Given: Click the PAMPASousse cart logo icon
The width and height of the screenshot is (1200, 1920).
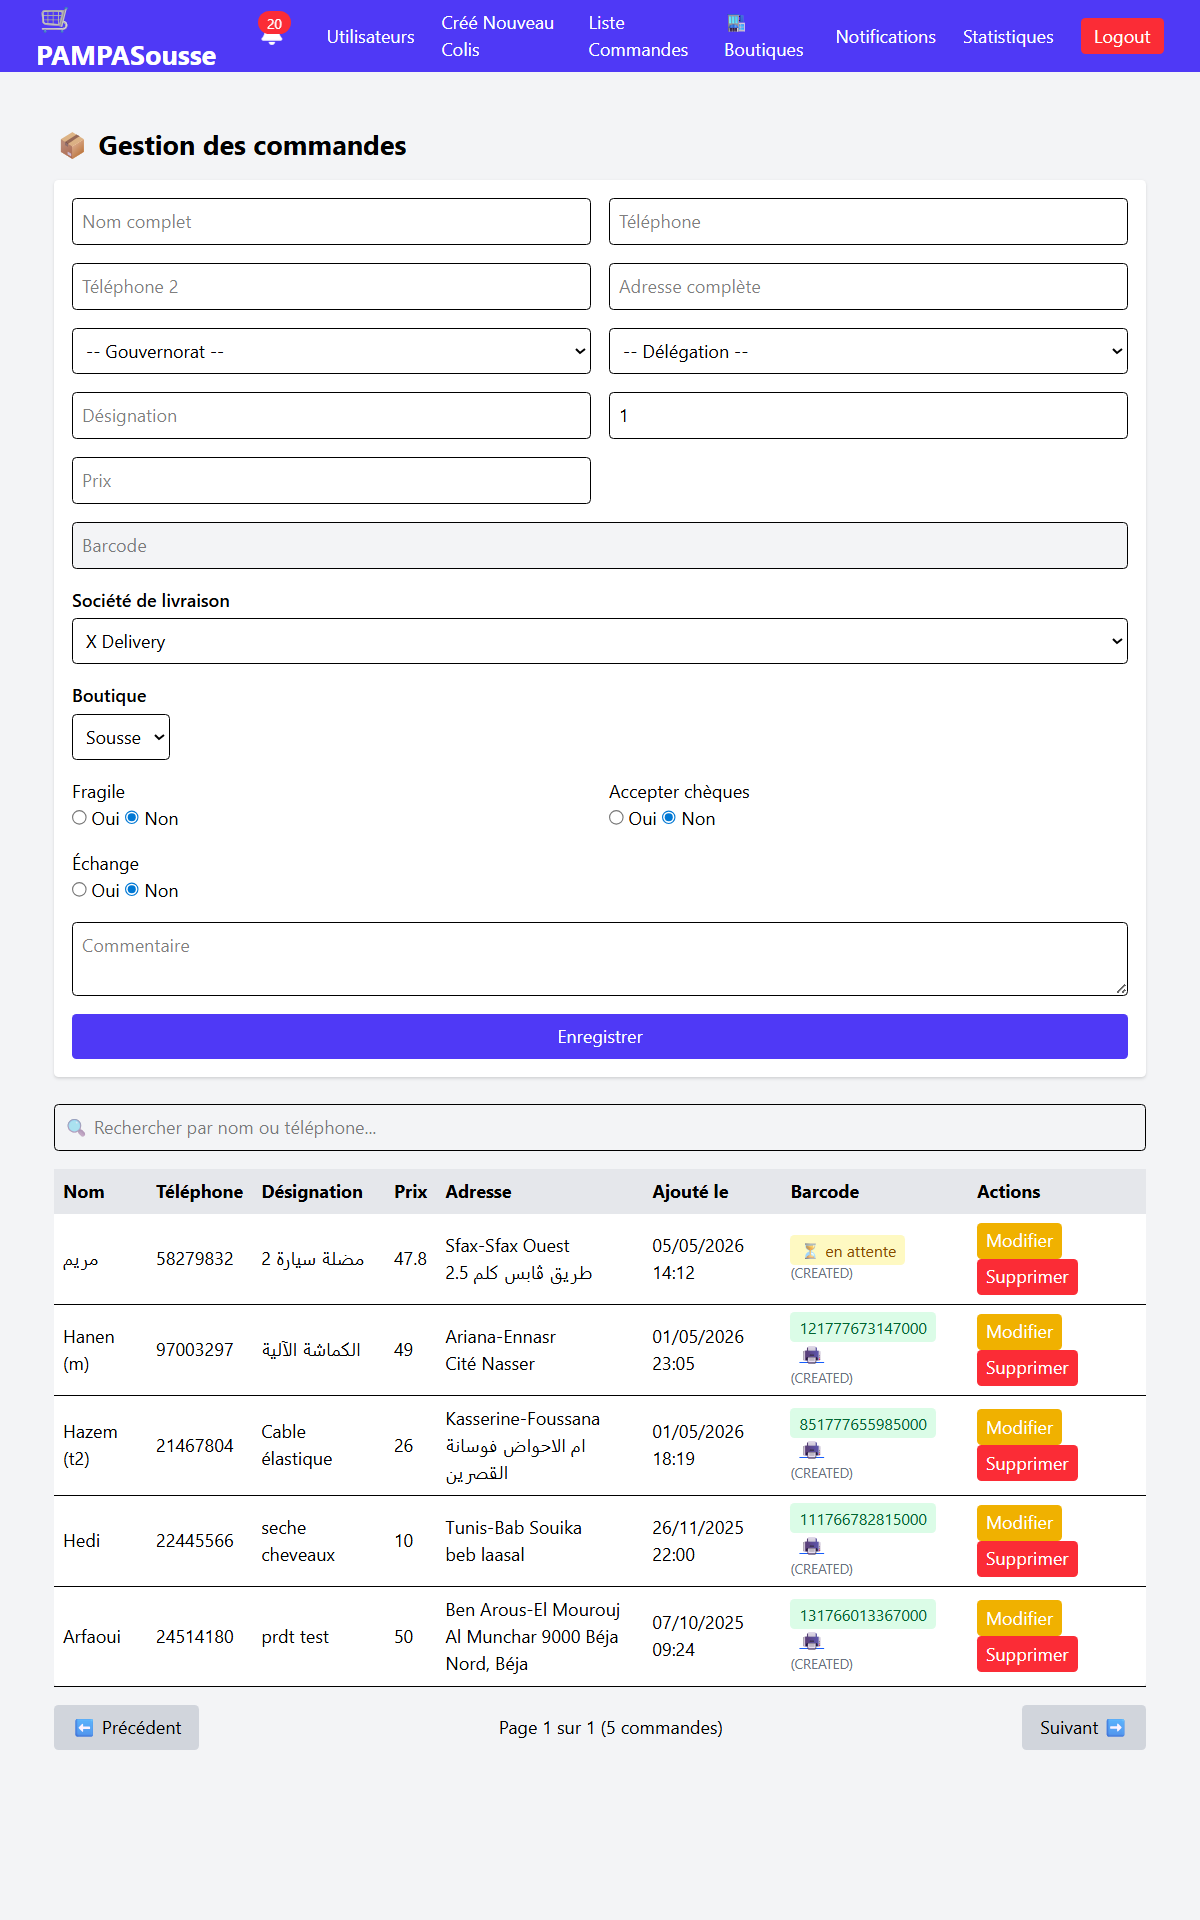Looking at the screenshot, I should point(55,19).
